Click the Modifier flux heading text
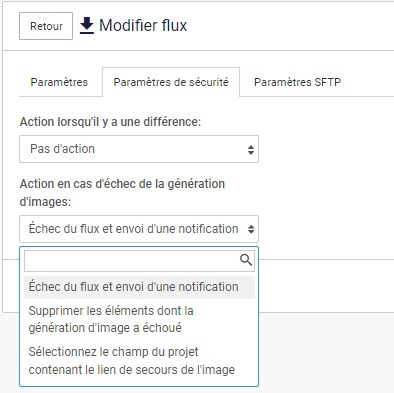Image resolution: width=394 pixels, height=393 pixels. pyautogui.click(x=143, y=26)
